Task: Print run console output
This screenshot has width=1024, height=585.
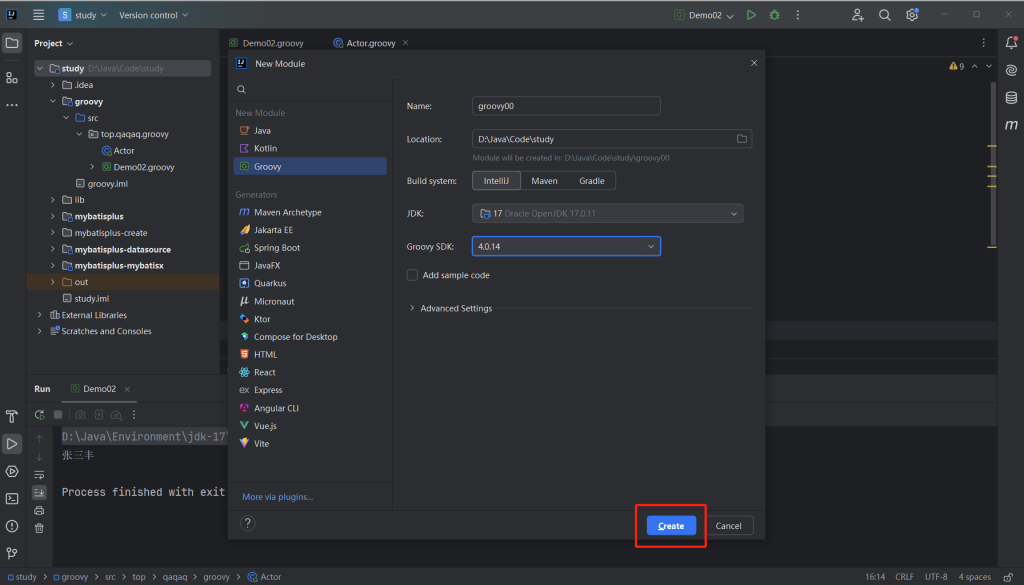Action: (39, 510)
